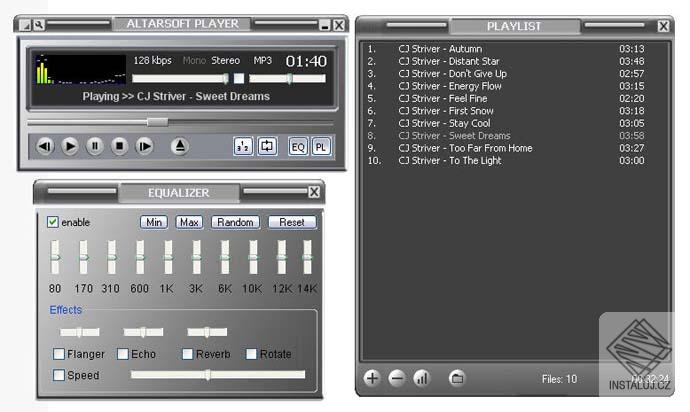Click the song position seek slider
Image resolution: width=690 pixels, height=412 pixels.
(x=180, y=122)
